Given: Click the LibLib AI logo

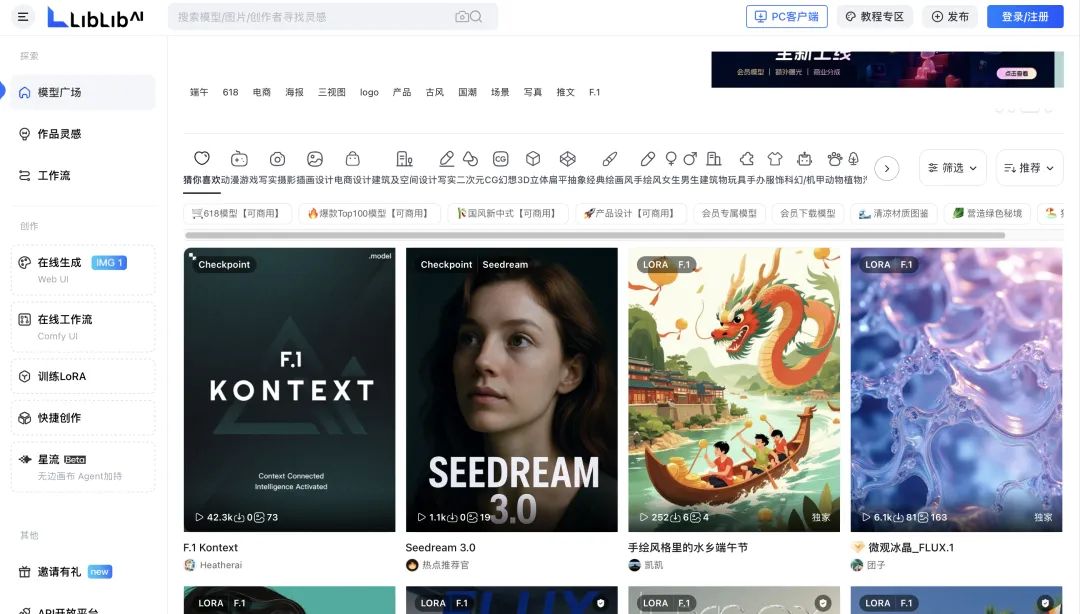Looking at the screenshot, I should 95,17.
